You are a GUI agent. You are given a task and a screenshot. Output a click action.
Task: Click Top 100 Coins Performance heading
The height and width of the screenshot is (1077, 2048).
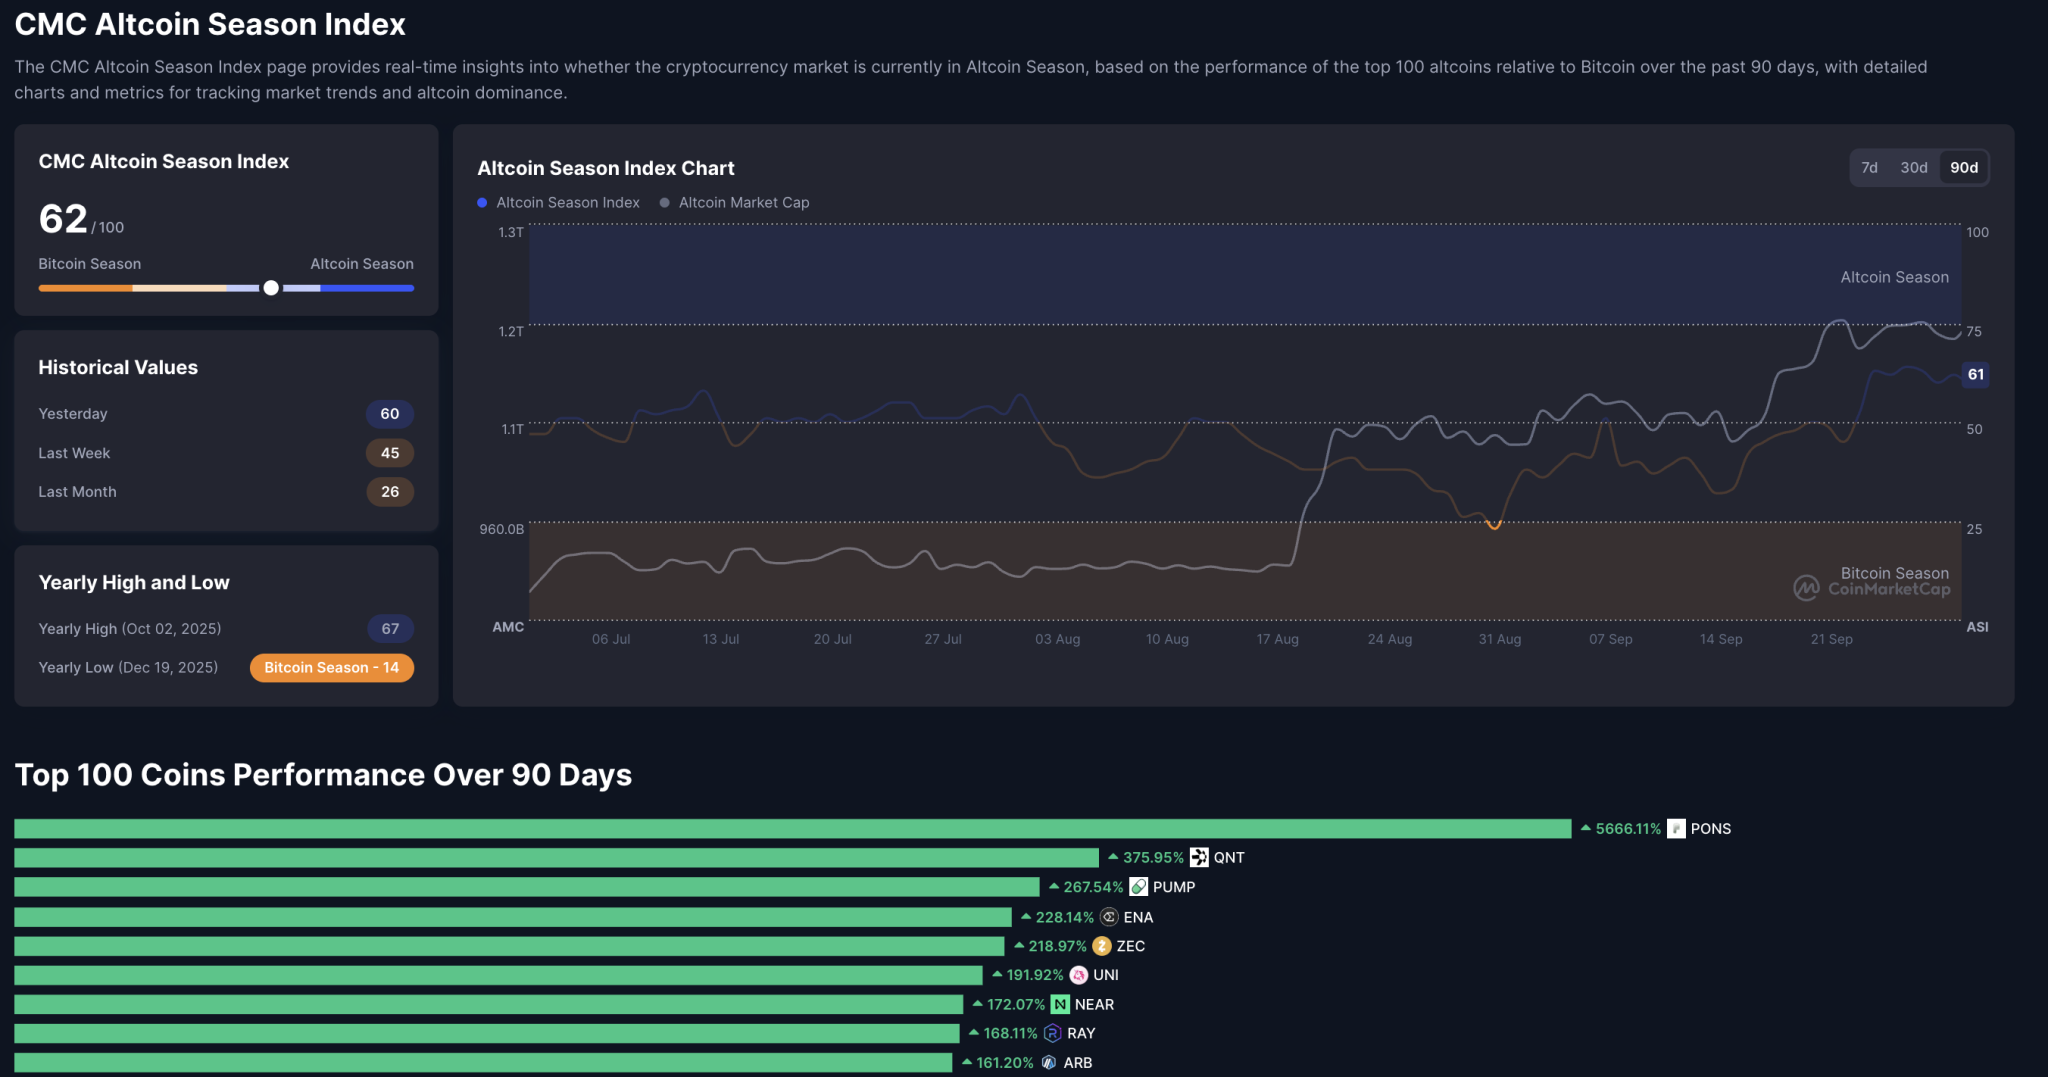tap(323, 775)
